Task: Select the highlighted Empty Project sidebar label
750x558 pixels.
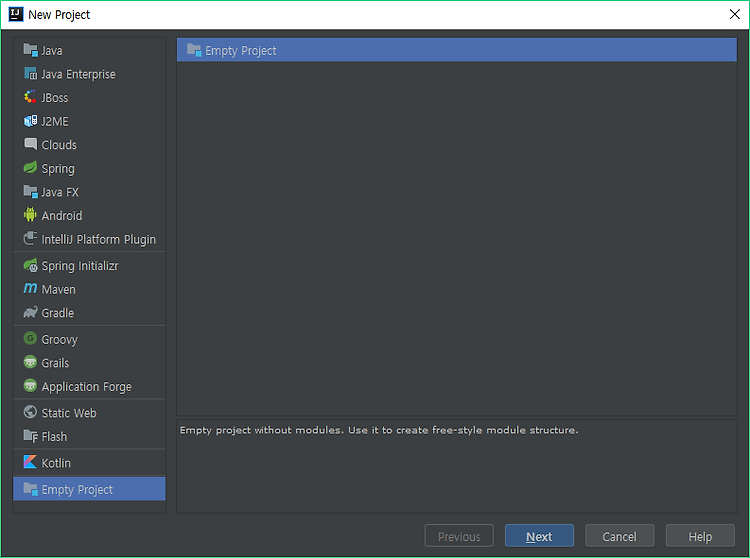Action: pos(77,490)
